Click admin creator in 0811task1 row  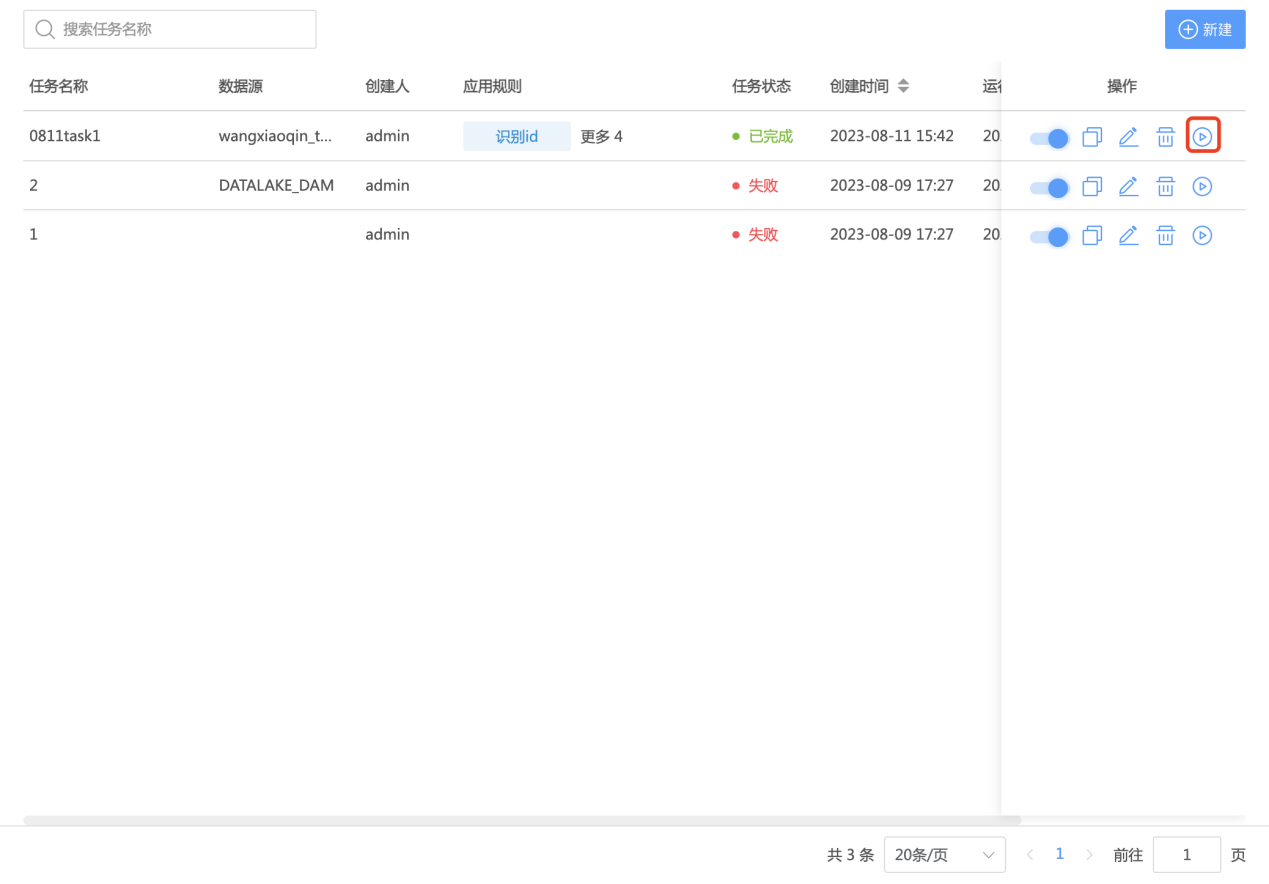click(387, 136)
